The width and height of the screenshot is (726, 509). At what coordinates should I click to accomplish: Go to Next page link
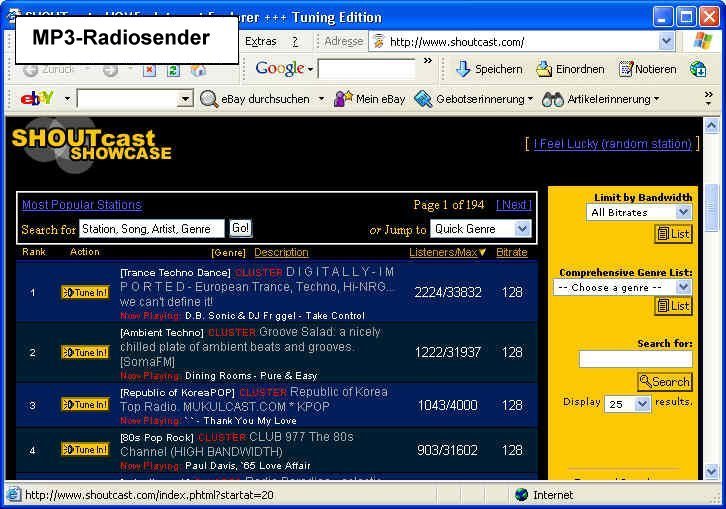(x=514, y=205)
